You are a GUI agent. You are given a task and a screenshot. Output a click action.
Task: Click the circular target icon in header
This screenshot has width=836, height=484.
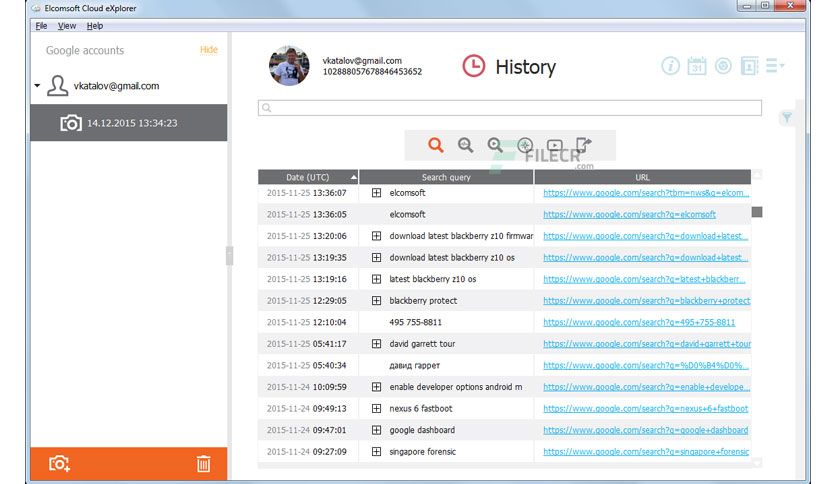723,66
